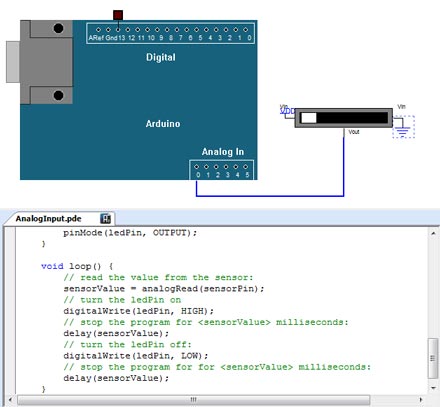The image size is (440, 407).
Task: Click the last 'delay(sensorValue);' line
Action: pyautogui.click(x=116, y=378)
